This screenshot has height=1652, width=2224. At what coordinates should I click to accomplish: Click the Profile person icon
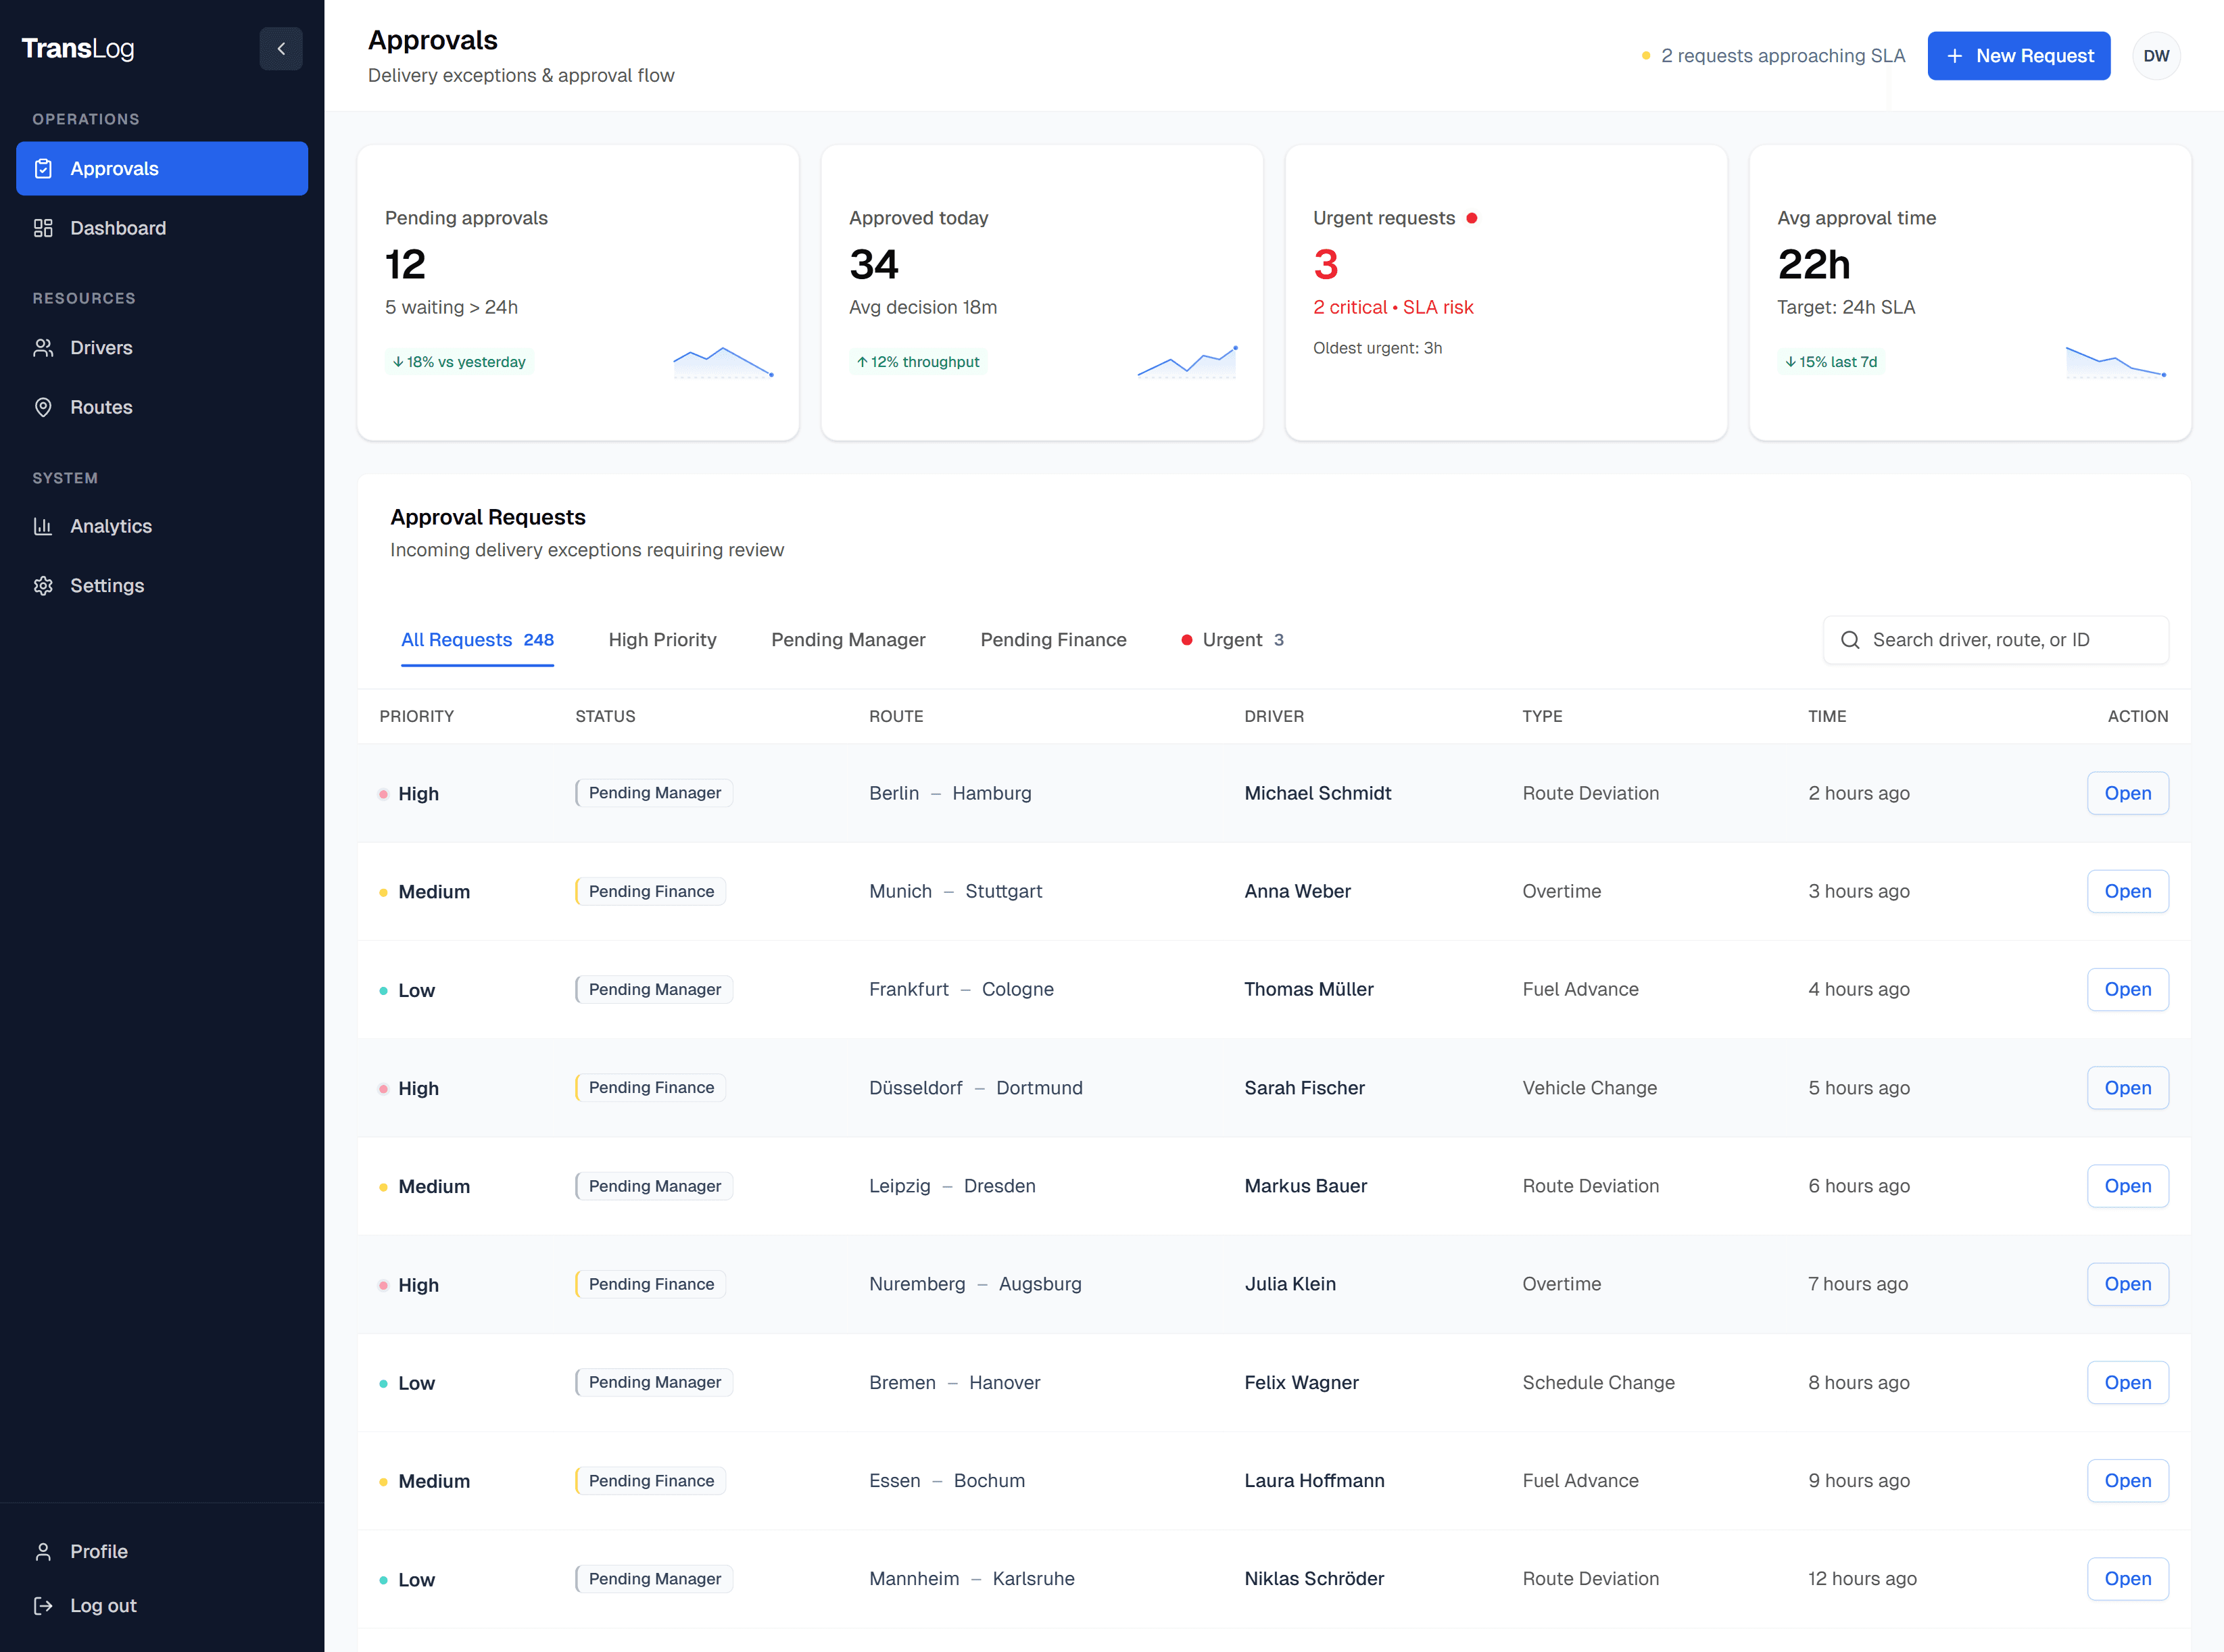[x=43, y=1552]
